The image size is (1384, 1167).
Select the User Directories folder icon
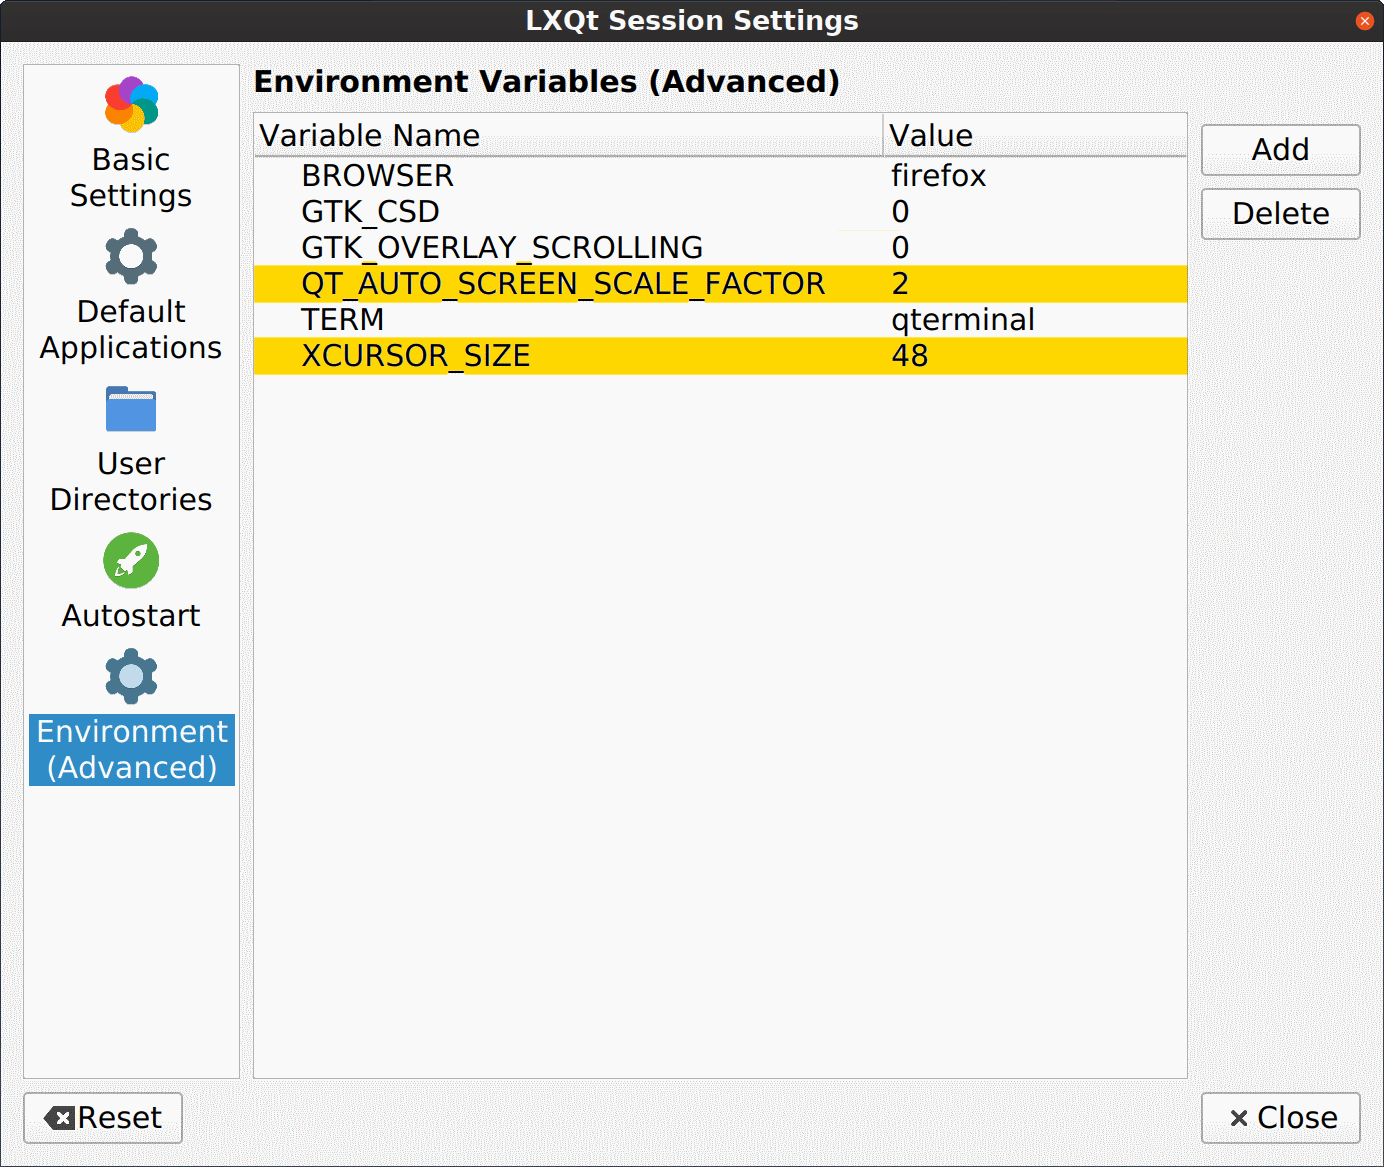point(131,409)
